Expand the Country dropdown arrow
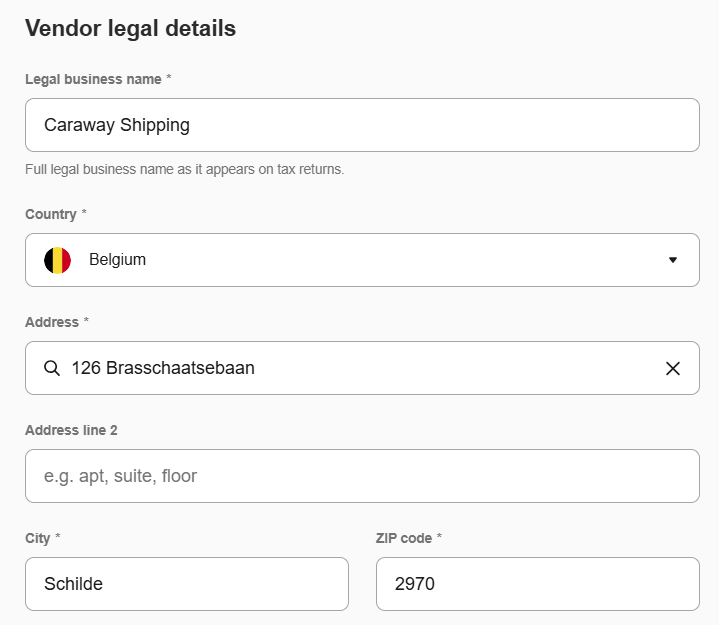The height and width of the screenshot is (625, 719). pos(673,260)
